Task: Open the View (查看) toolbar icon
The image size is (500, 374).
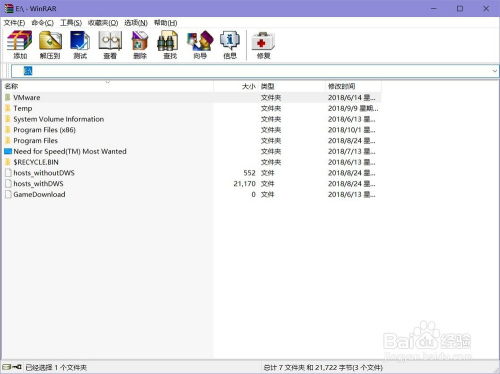Action: pyautogui.click(x=110, y=45)
